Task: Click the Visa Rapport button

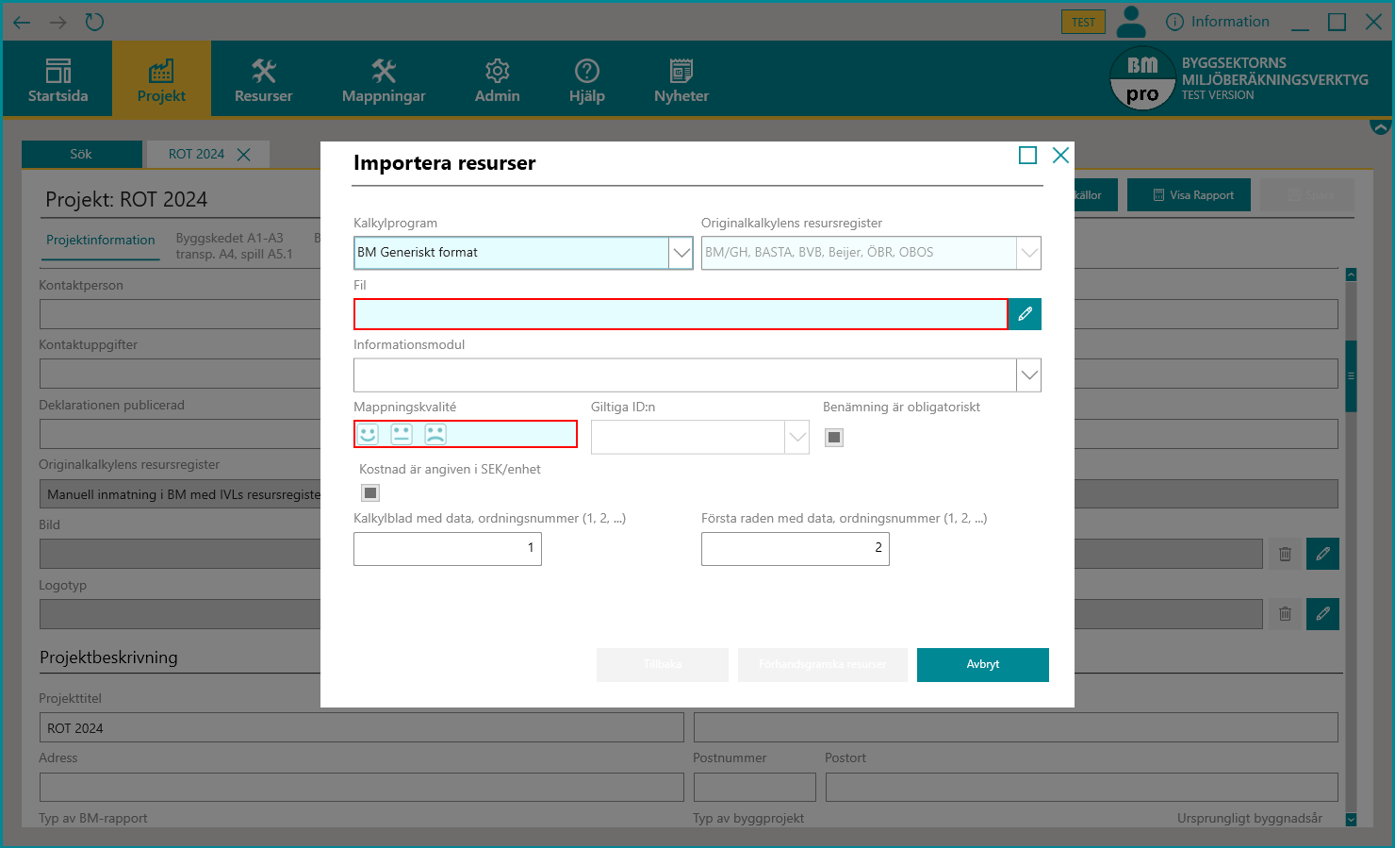Action: [1192, 195]
